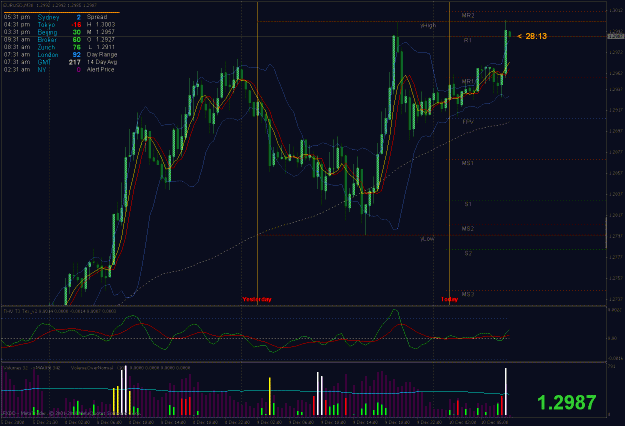Screen dimensions: 625x426
Task: Click the candle countdown timer 28:13
Action: pos(536,36)
